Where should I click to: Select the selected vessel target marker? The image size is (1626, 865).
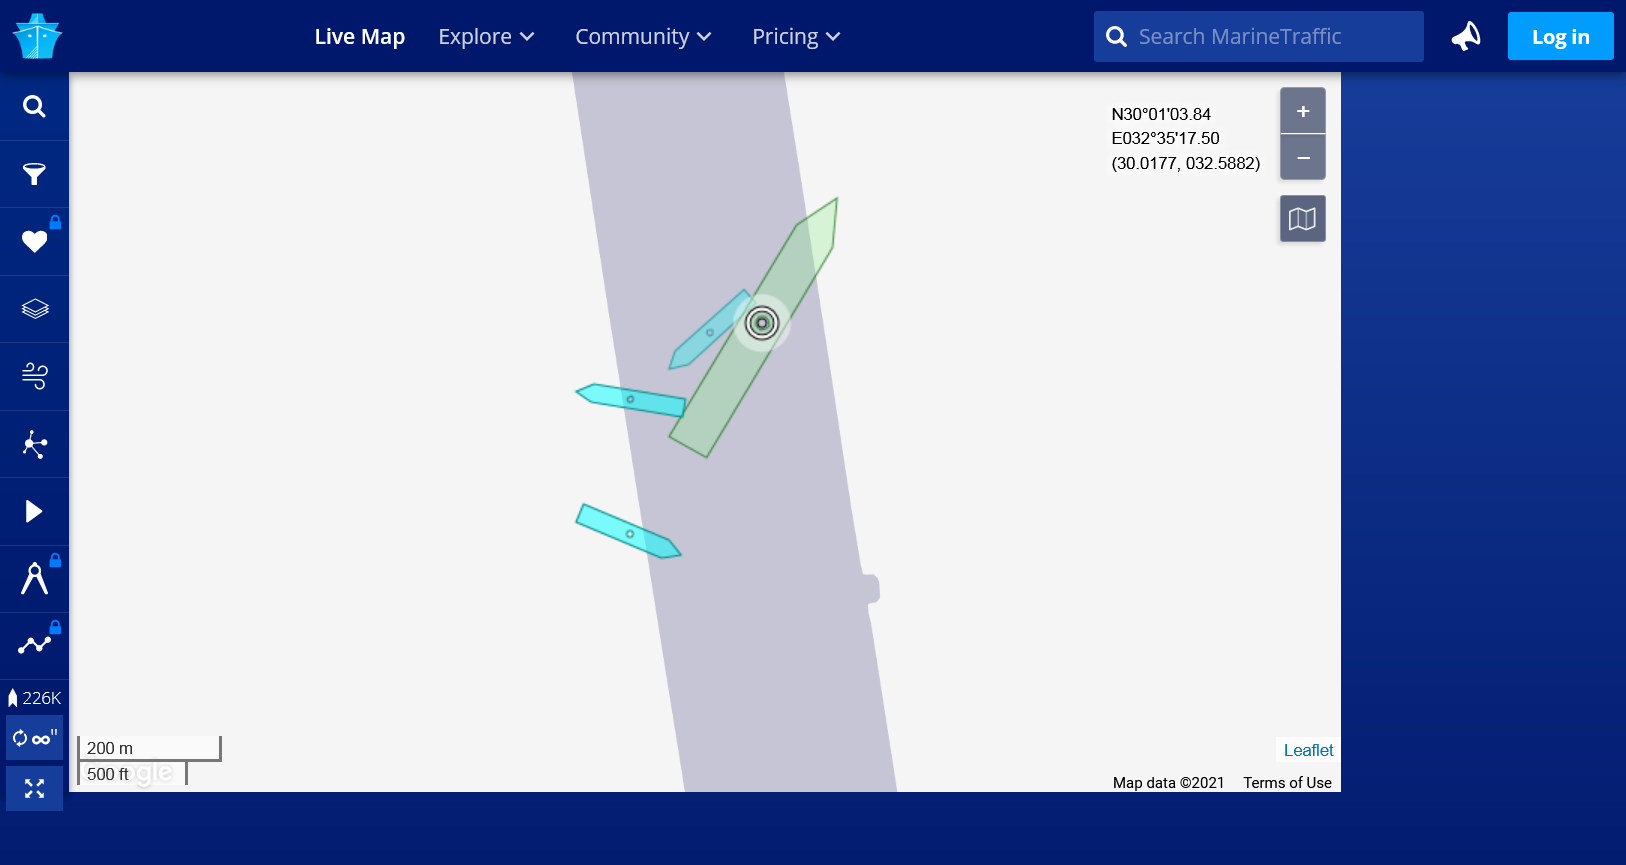click(762, 323)
